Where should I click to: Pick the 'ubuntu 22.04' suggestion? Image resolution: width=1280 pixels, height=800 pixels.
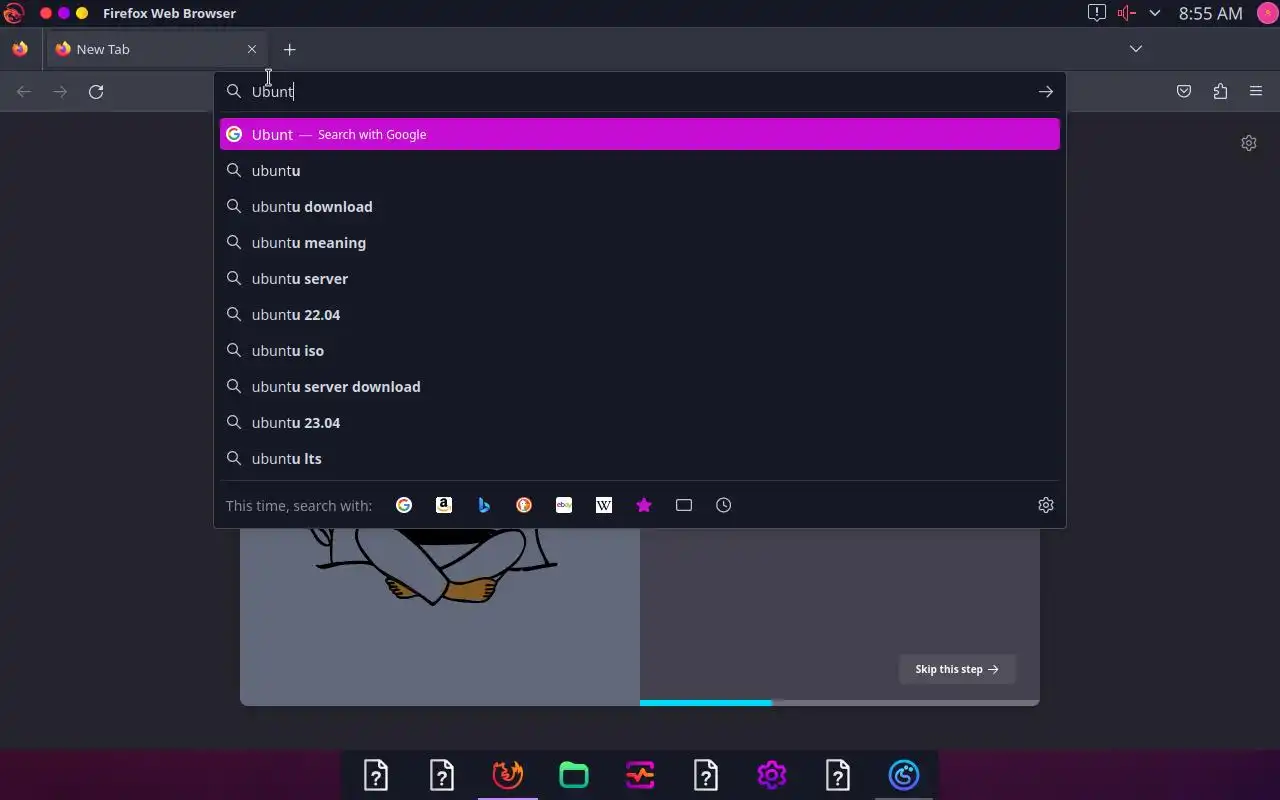click(x=640, y=314)
